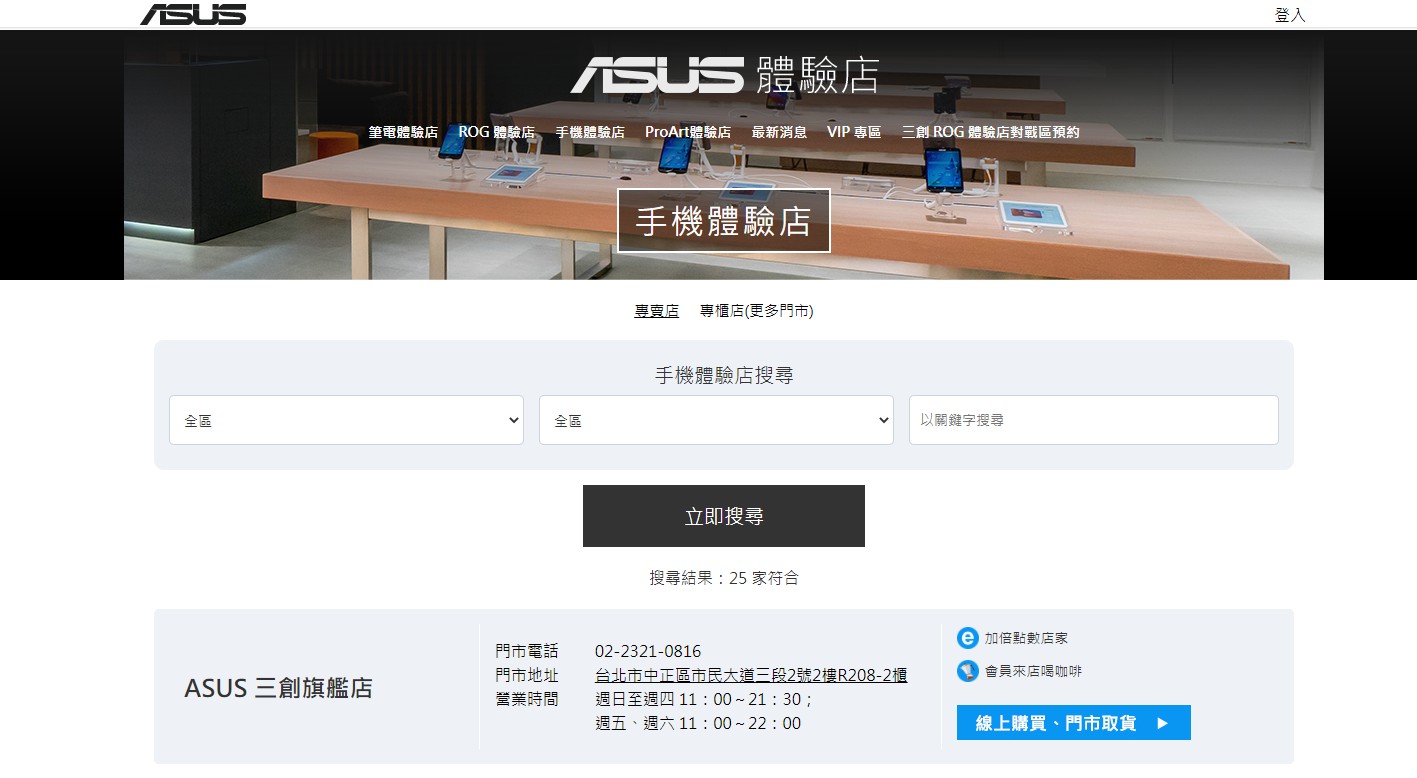
Task: Click the 線上購買、門市取貨 button
Action: [1073, 723]
